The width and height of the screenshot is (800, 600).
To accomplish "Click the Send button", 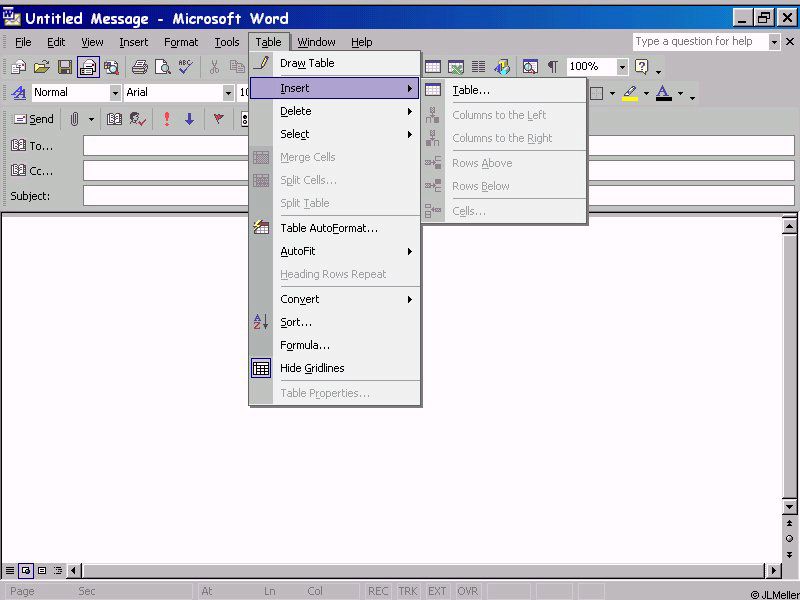I will [34, 119].
